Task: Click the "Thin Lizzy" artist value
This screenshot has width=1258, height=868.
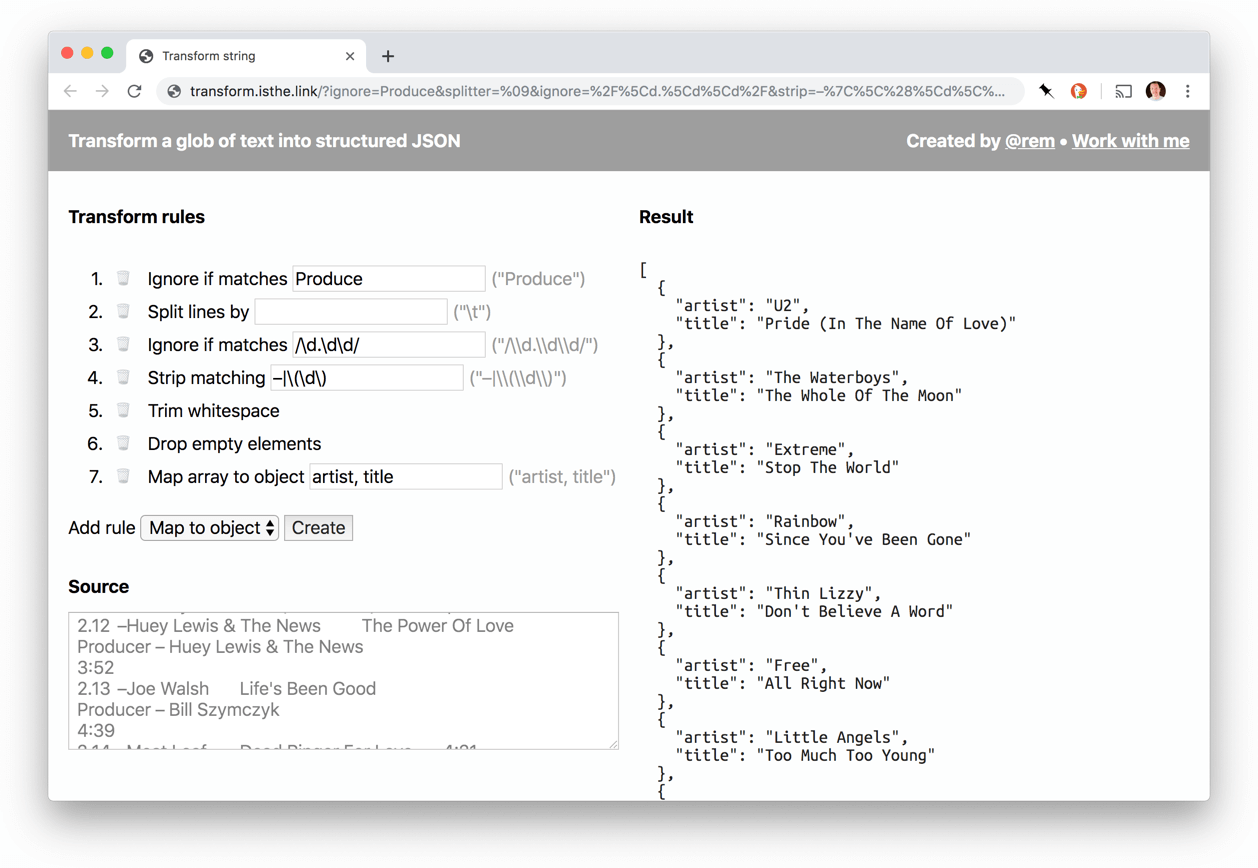Action: point(823,593)
